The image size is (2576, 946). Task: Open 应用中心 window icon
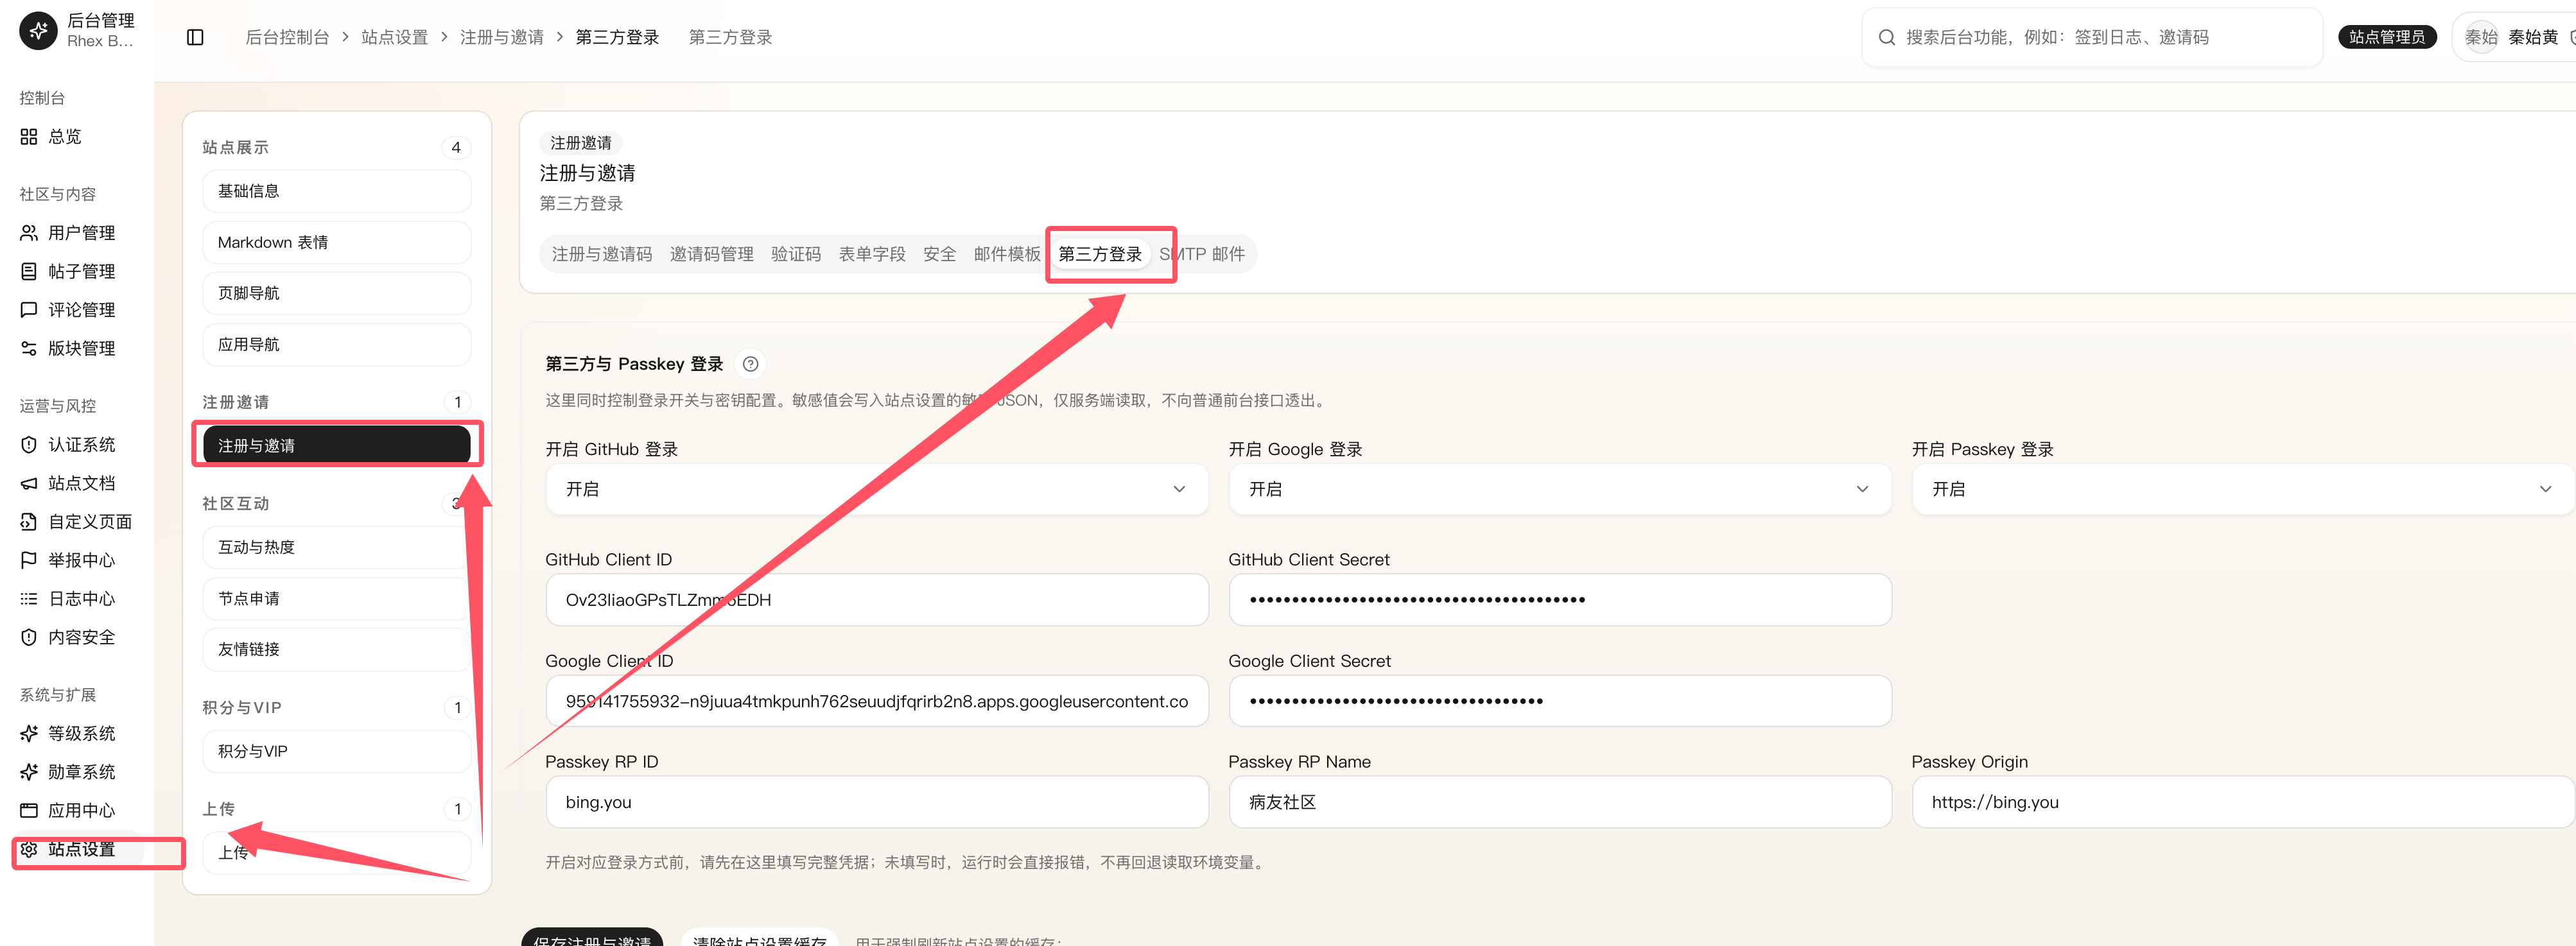pyautogui.click(x=29, y=810)
